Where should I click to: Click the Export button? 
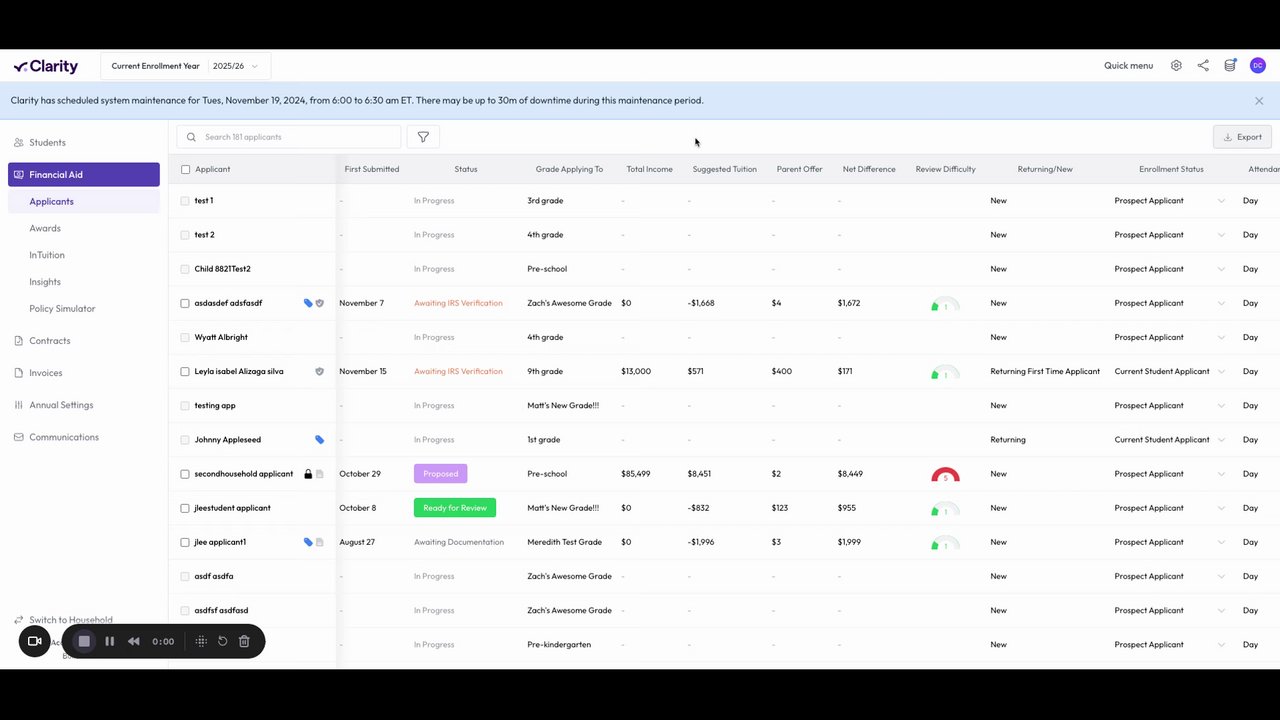(x=1242, y=137)
